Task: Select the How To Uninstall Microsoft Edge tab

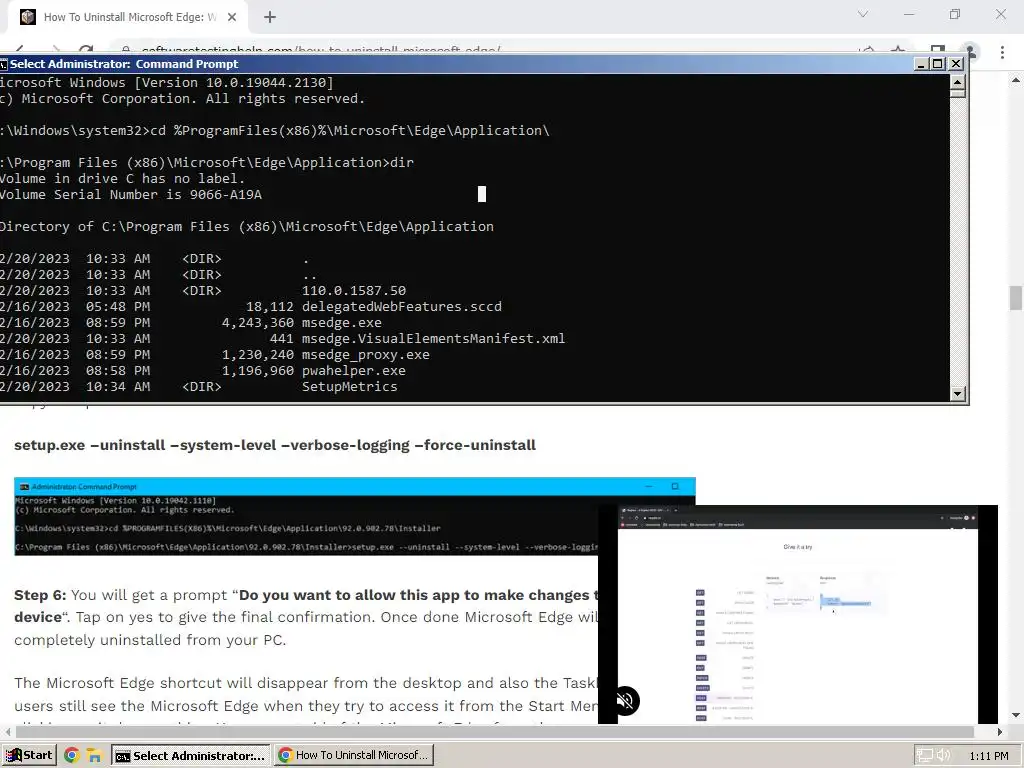Action: click(127, 17)
